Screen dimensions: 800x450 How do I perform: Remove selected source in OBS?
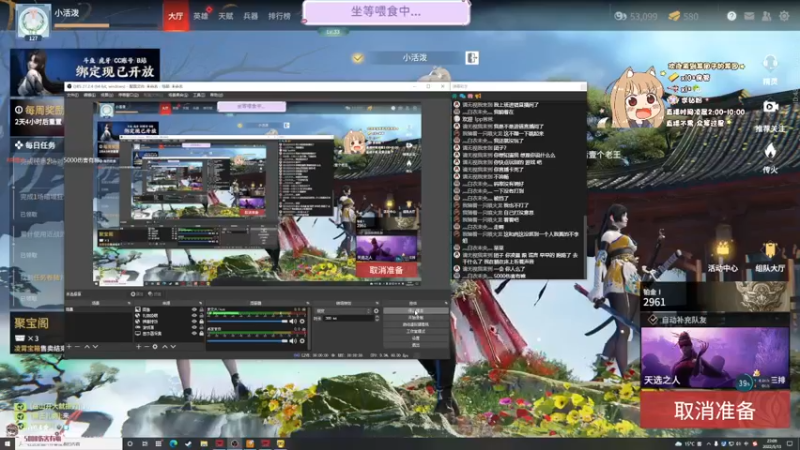point(146,346)
